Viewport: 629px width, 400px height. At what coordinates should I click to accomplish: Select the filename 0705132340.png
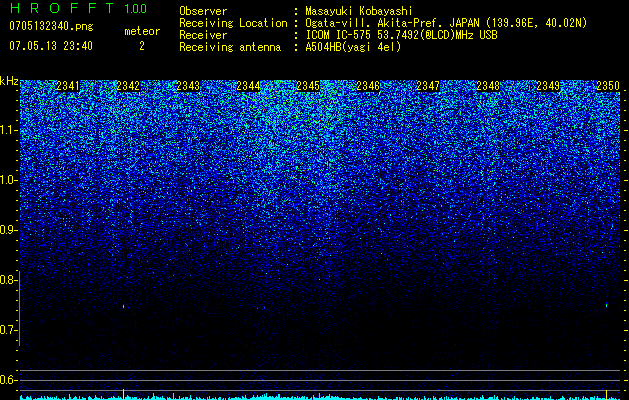pos(51,27)
